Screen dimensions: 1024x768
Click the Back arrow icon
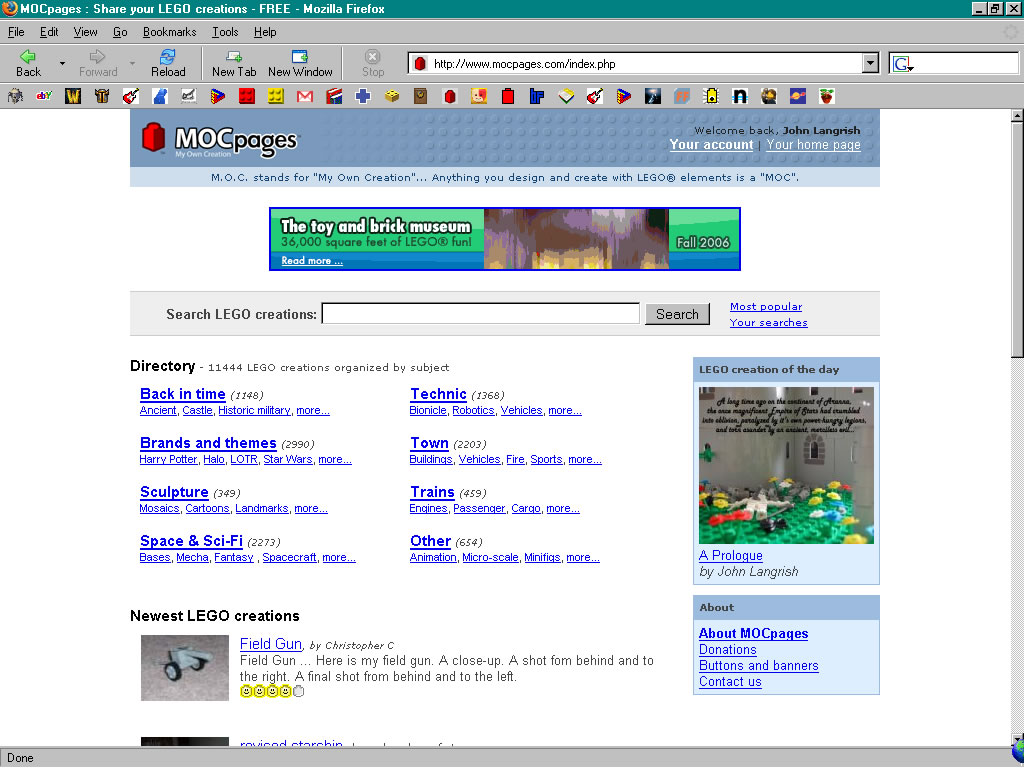coord(28,57)
